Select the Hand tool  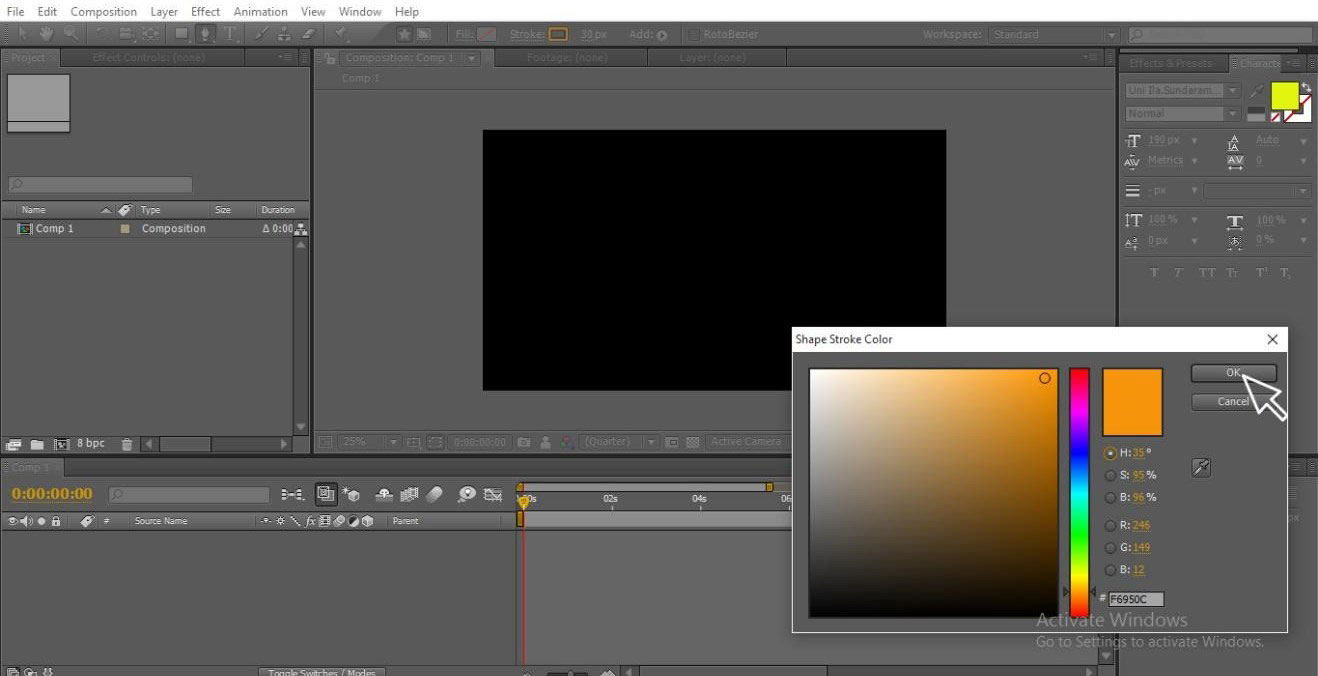pos(46,34)
